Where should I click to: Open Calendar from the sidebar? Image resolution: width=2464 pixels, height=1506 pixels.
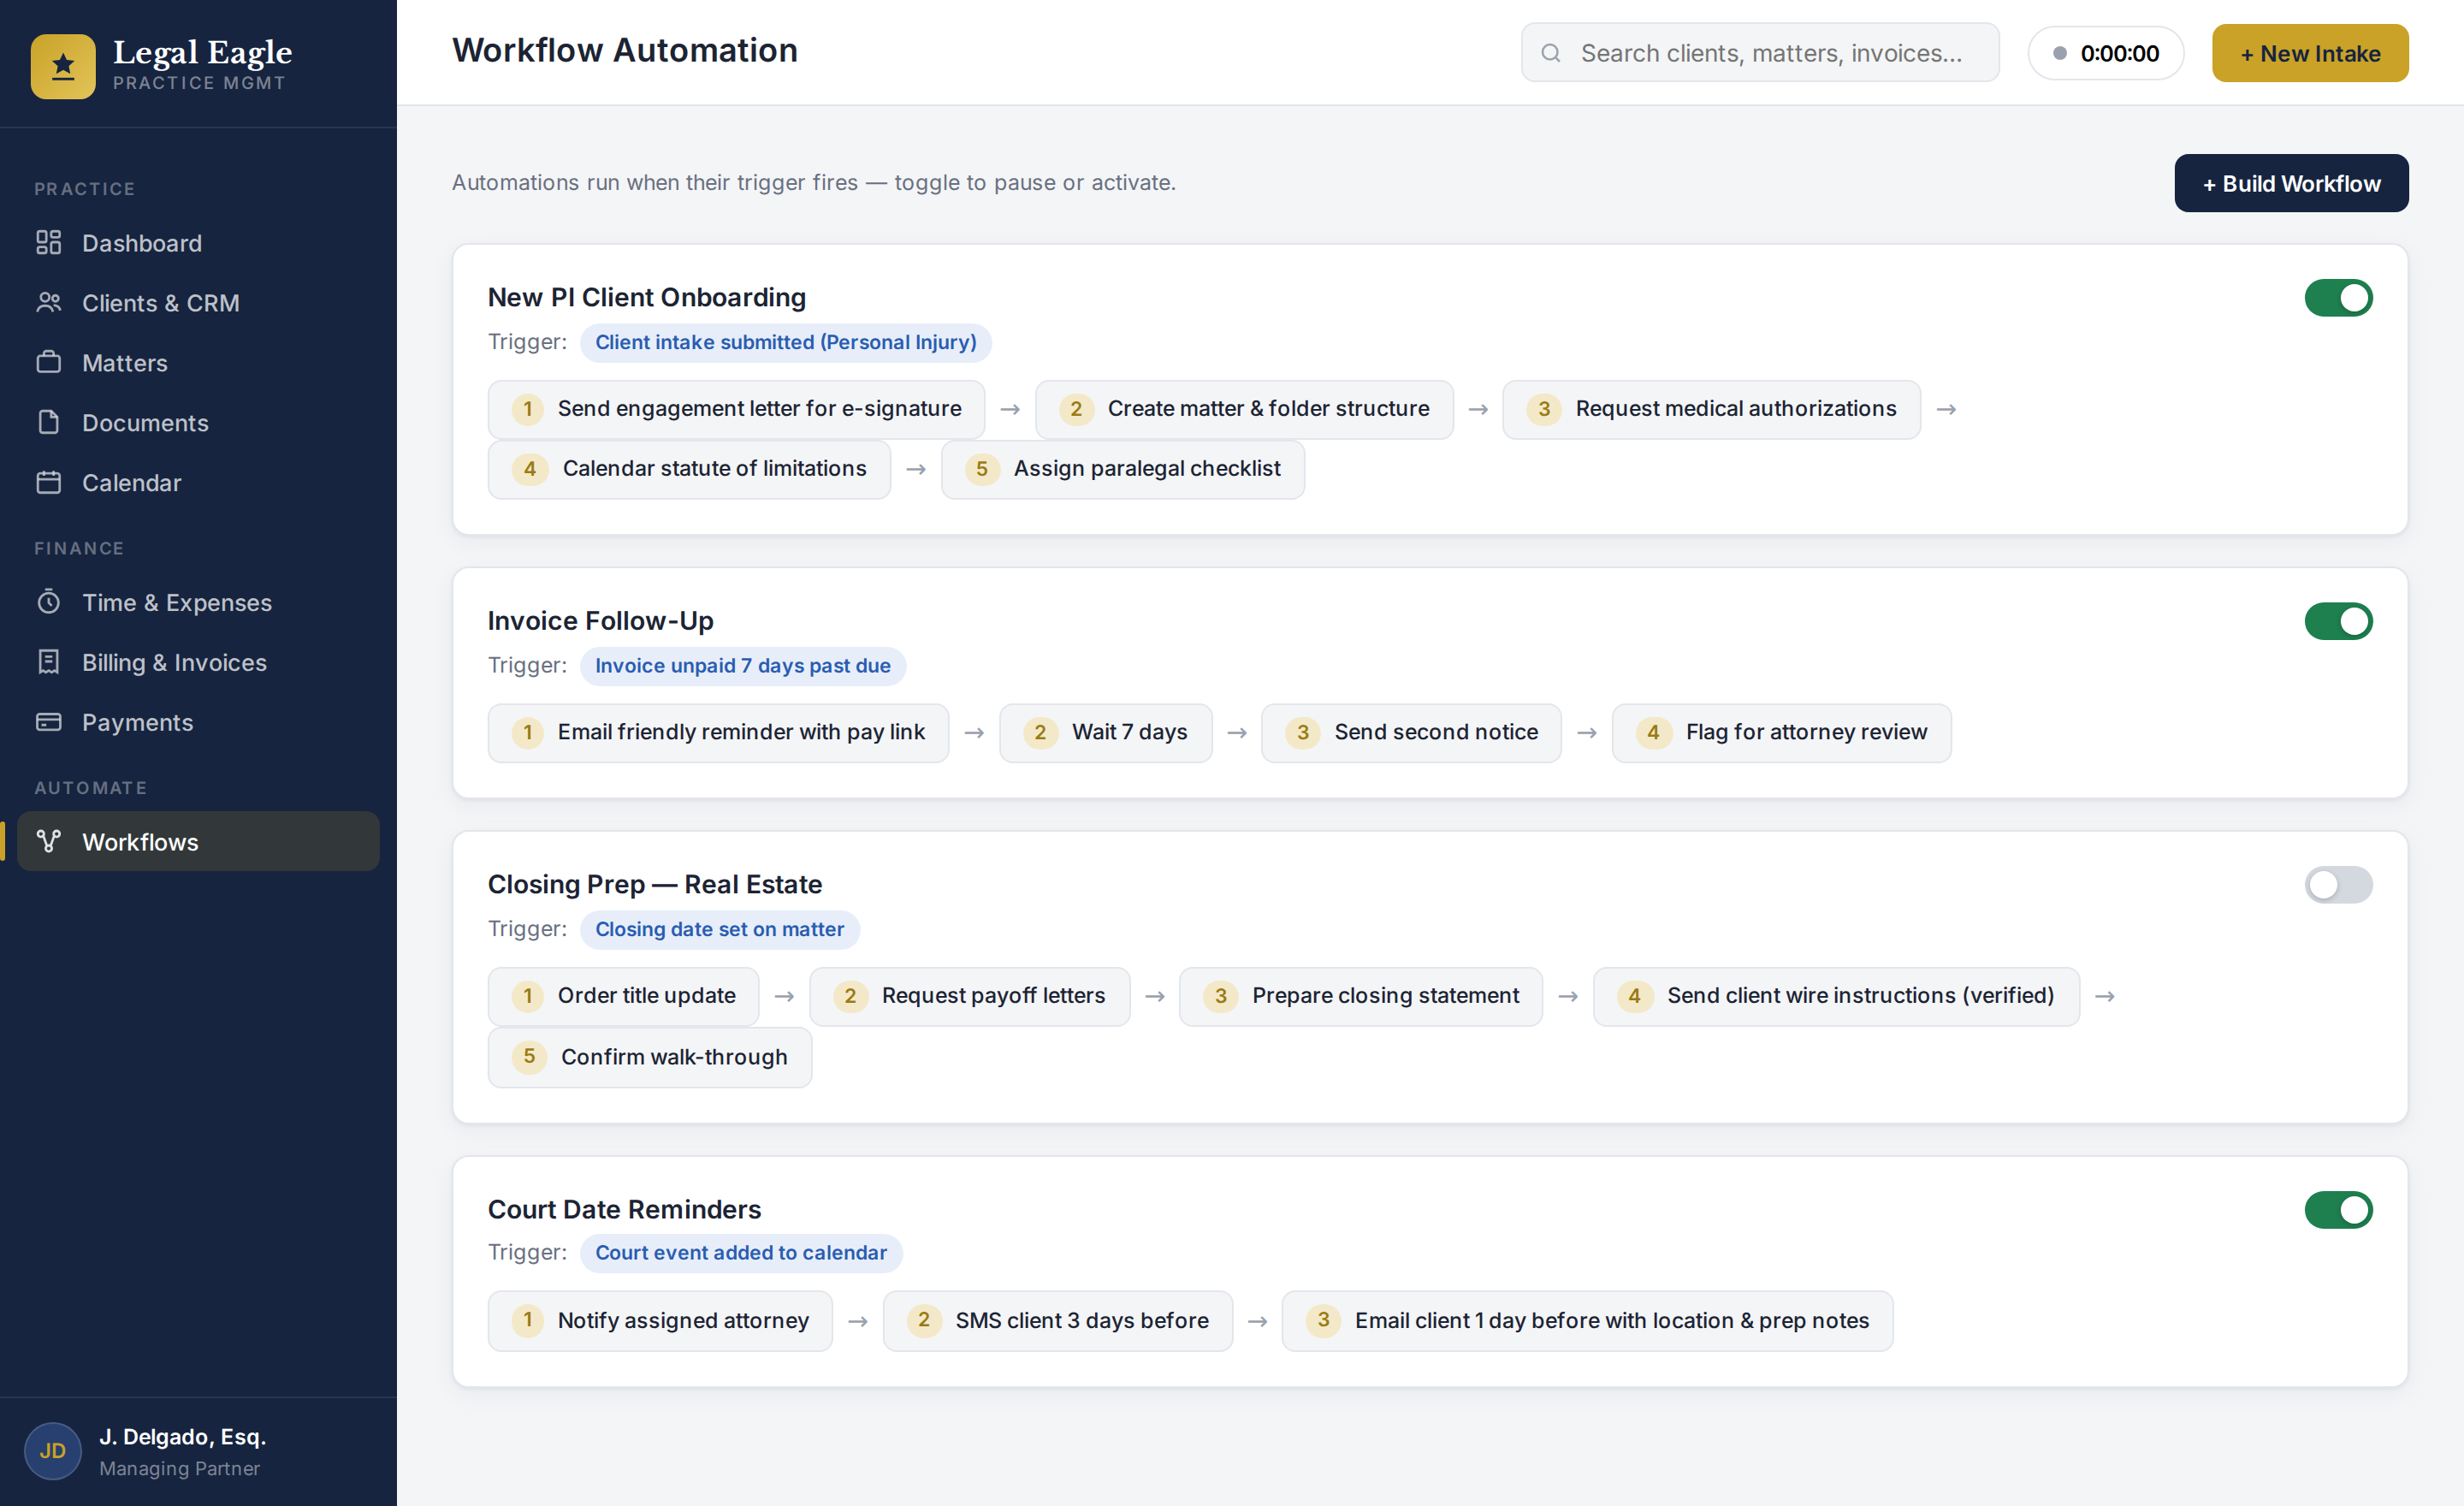[198, 483]
